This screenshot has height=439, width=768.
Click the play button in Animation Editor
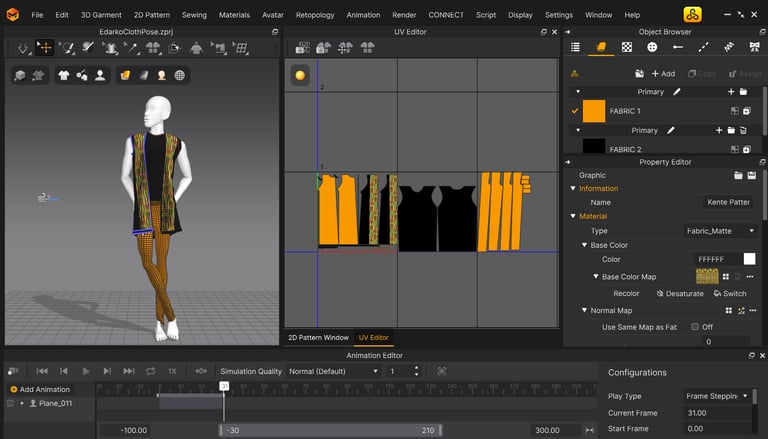[86, 371]
